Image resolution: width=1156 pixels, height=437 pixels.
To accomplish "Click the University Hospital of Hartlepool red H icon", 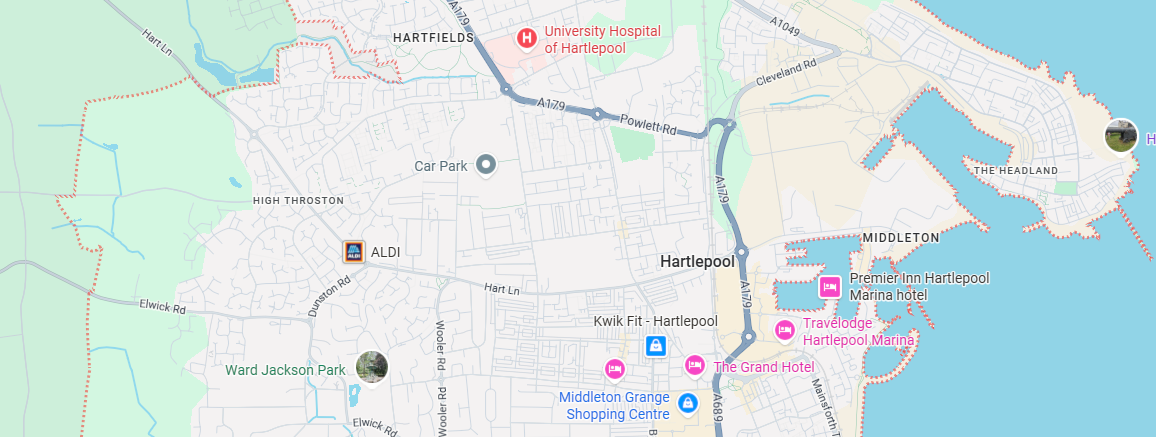I will pos(526,38).
